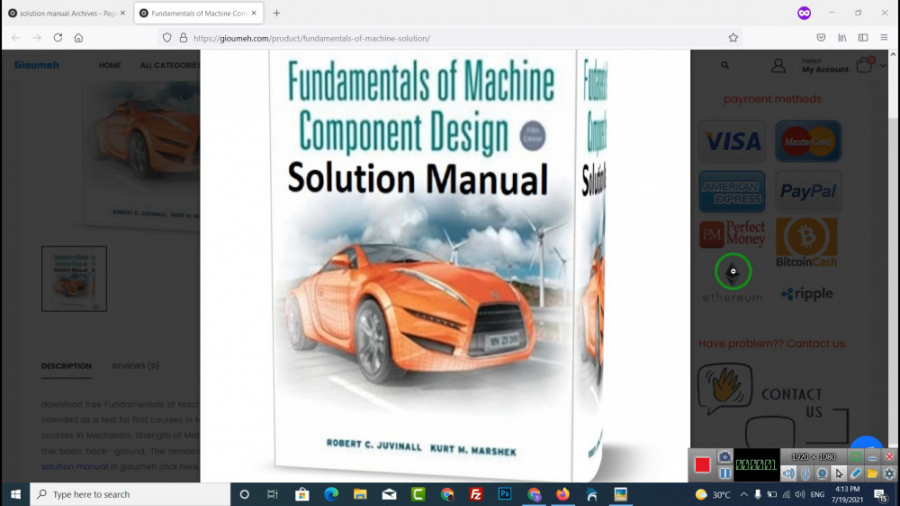Viewport: 900px width, 506px height.
Task: Open the notification center icon
Action: (x=881, y=495)
